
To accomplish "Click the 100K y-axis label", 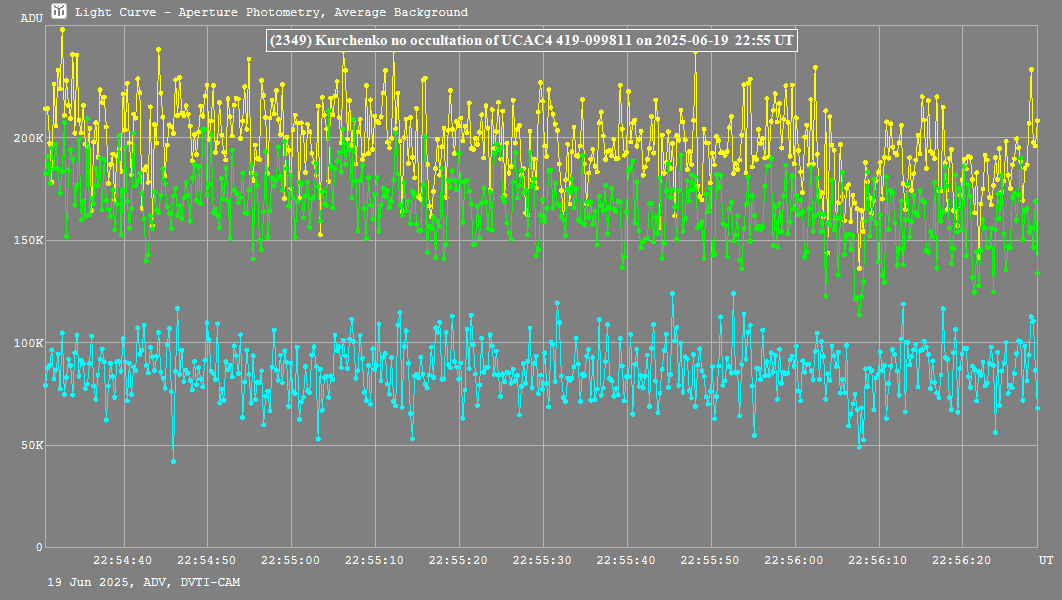I will click(28, 343).
